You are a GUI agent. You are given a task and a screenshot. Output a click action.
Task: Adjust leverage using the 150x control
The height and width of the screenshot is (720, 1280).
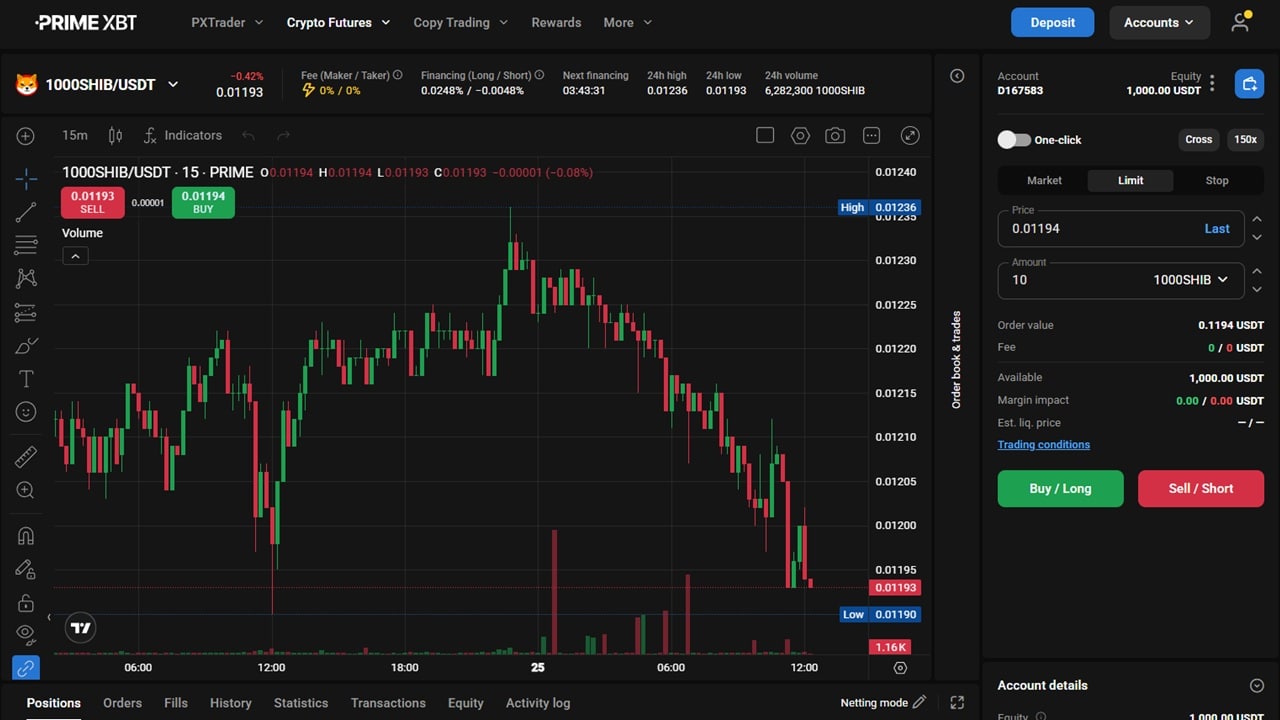[1245, 140]
